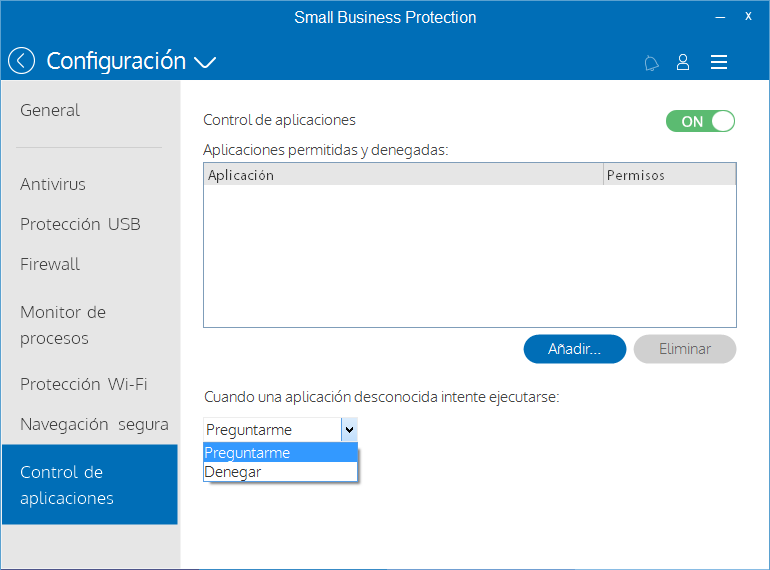
Task: Select Control de aplicaciones in sidebar
Action: pyautogui.click(x=90, y=485)
